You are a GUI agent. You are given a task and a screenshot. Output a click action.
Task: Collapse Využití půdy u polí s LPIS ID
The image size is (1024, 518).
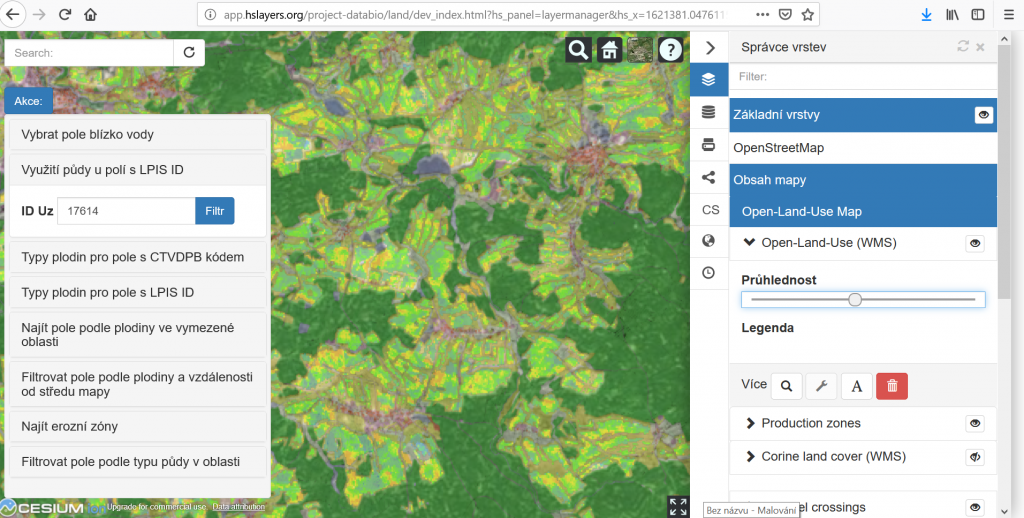point(138,170)
